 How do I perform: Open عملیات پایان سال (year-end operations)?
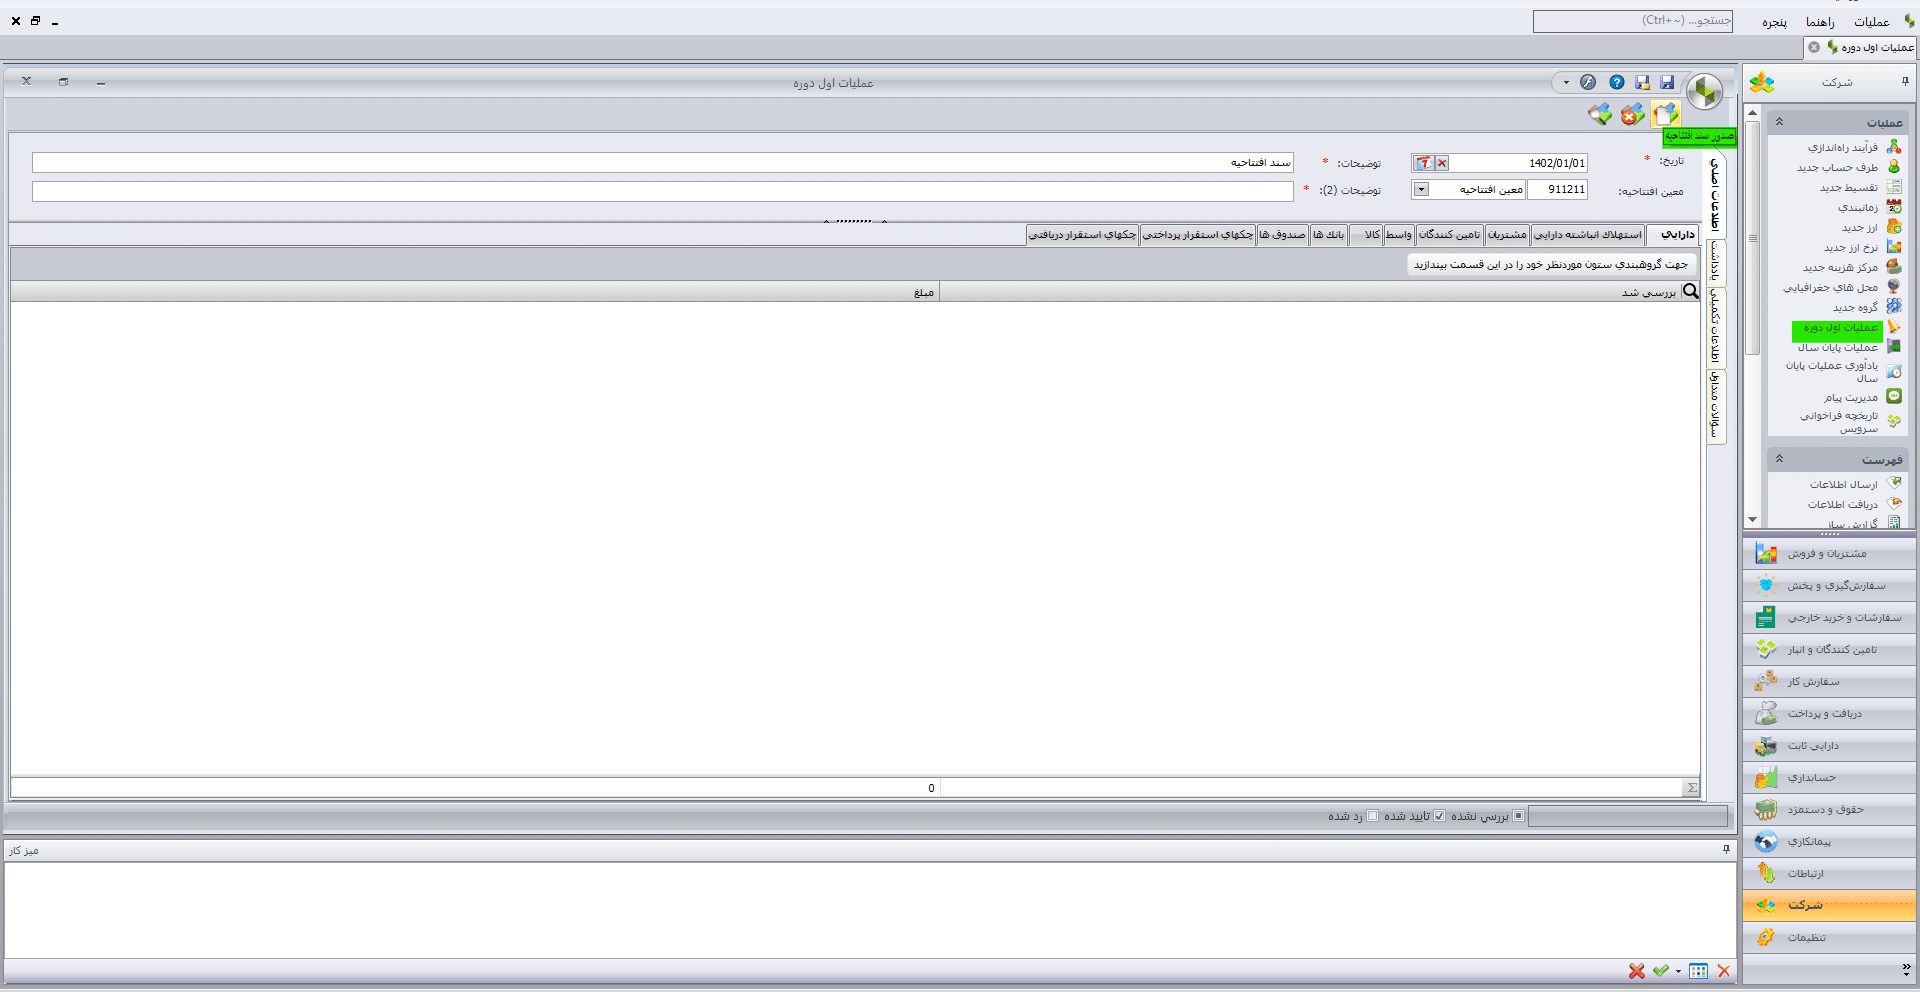(x=1837, y=347)
